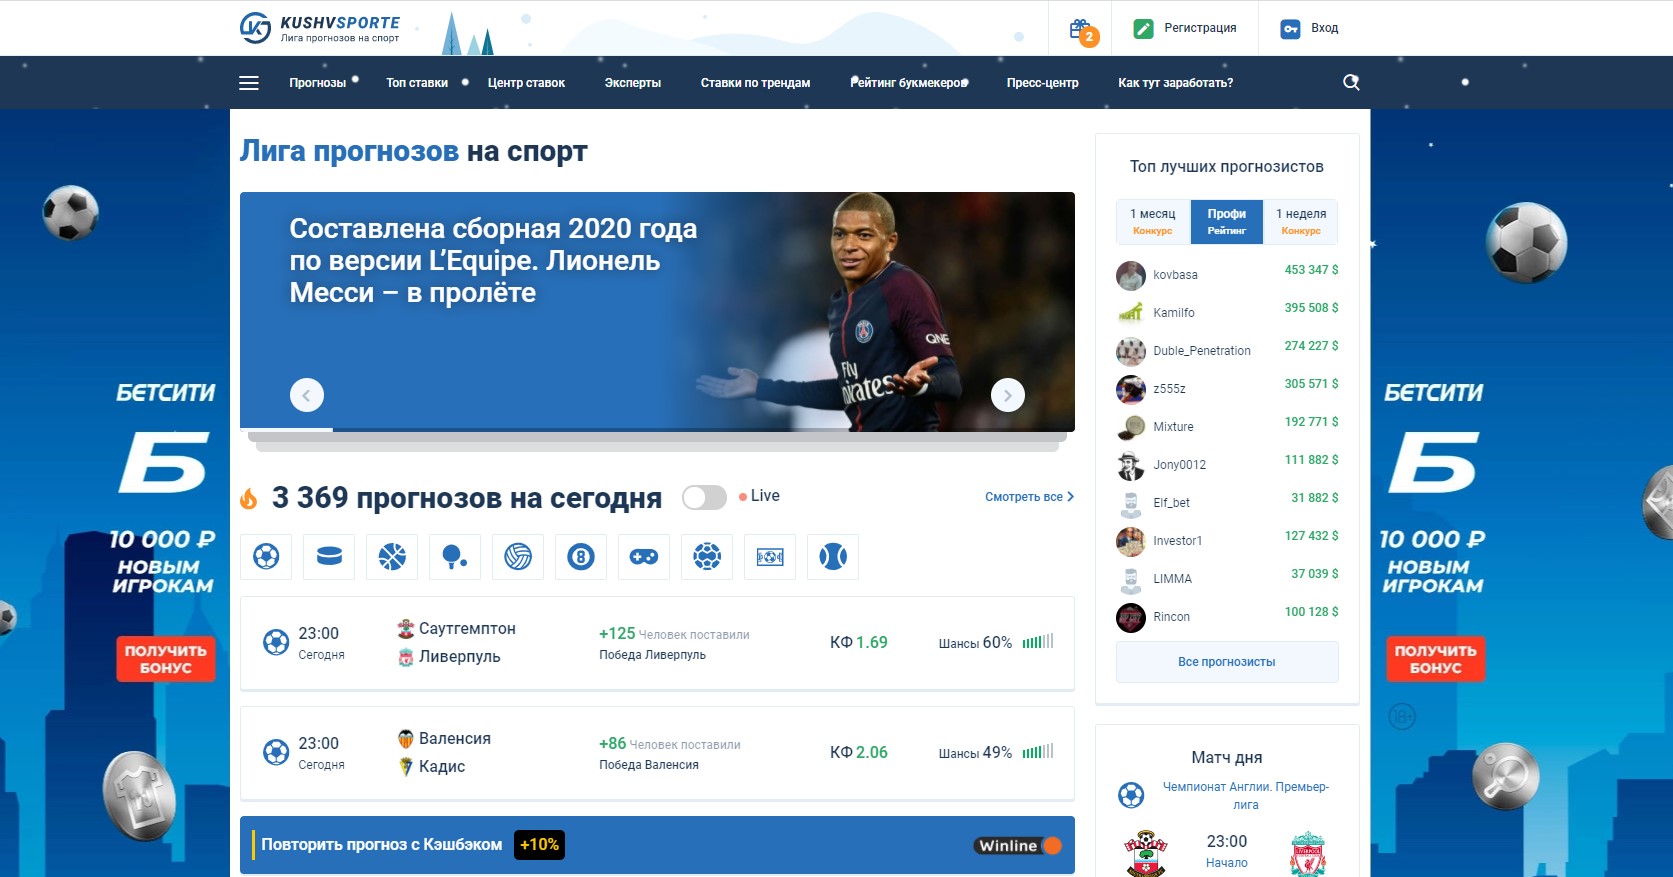Screen dimensions: 1673x877
Task: Click the Kushvsporte logo
Action: (x=320, y=28)
